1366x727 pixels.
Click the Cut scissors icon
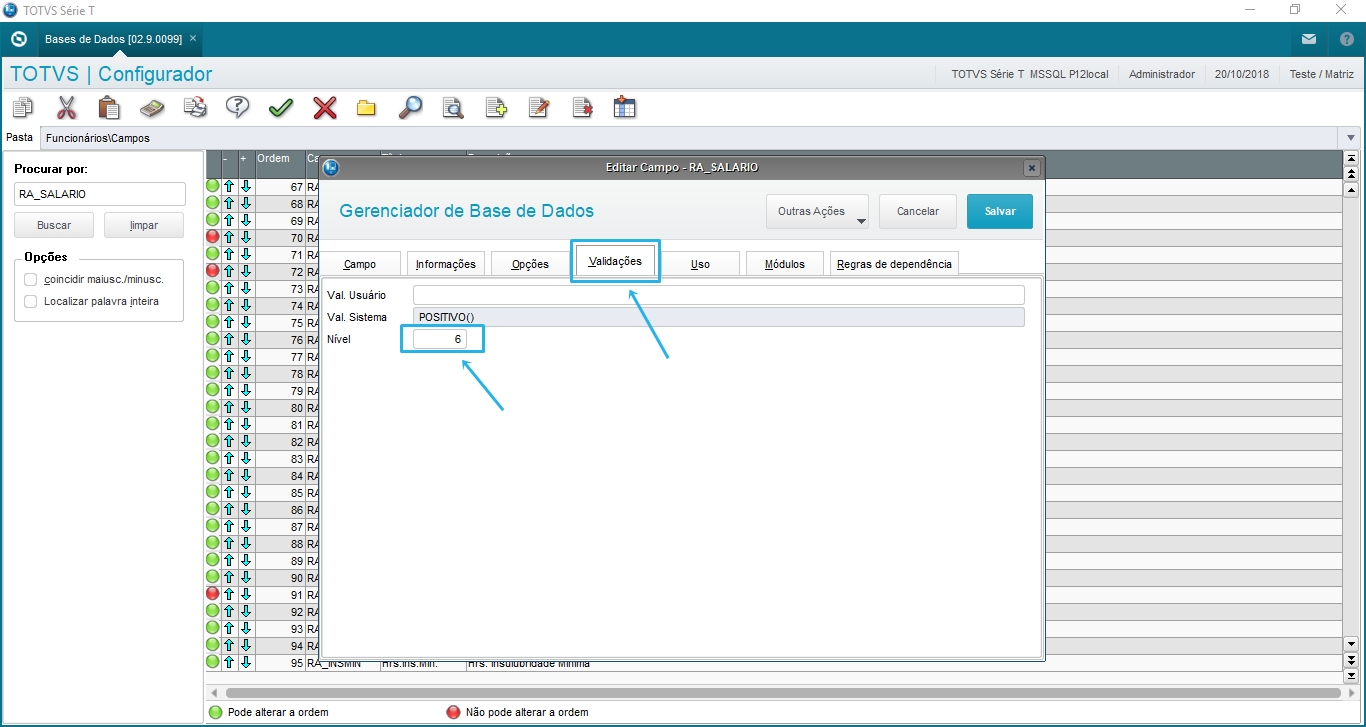[x=66, y=107]
